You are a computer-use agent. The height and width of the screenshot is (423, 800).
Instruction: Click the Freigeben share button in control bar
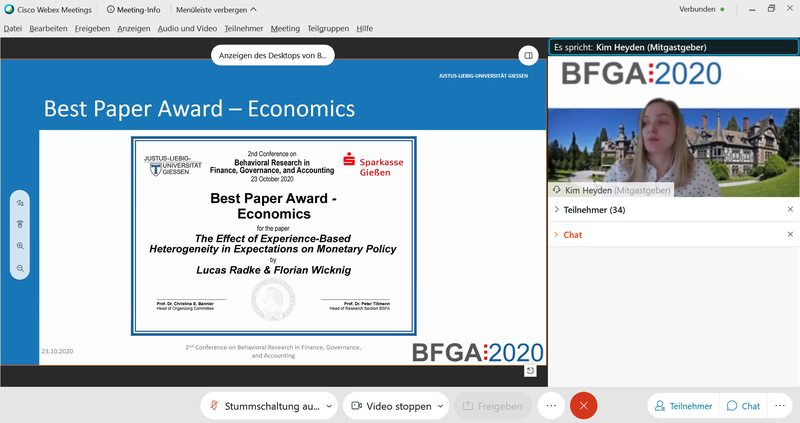click(x=493, y=406)
